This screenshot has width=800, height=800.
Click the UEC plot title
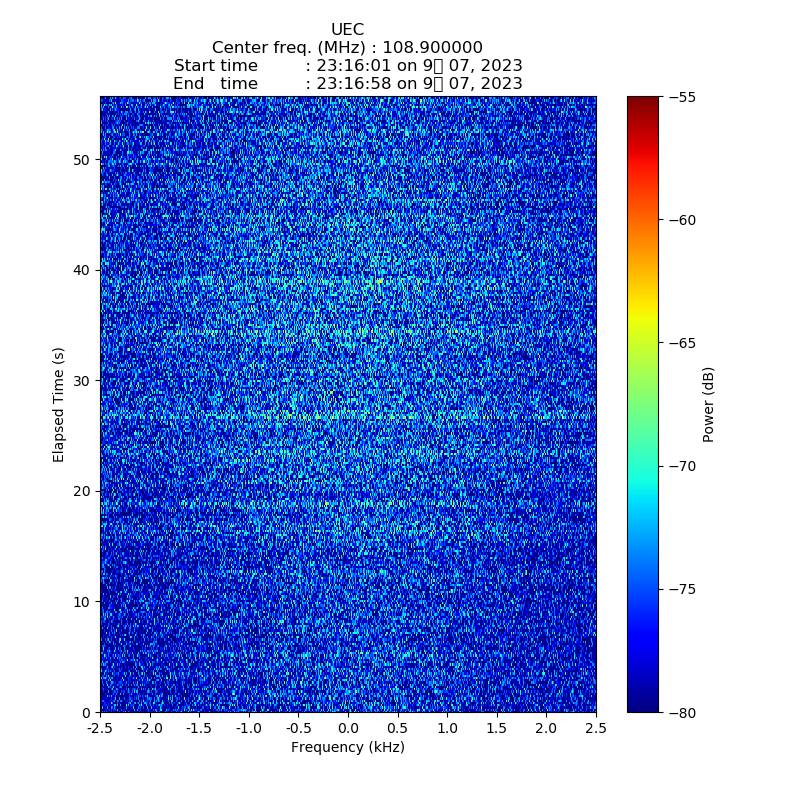pyautogui.click(x=347, y=30)
